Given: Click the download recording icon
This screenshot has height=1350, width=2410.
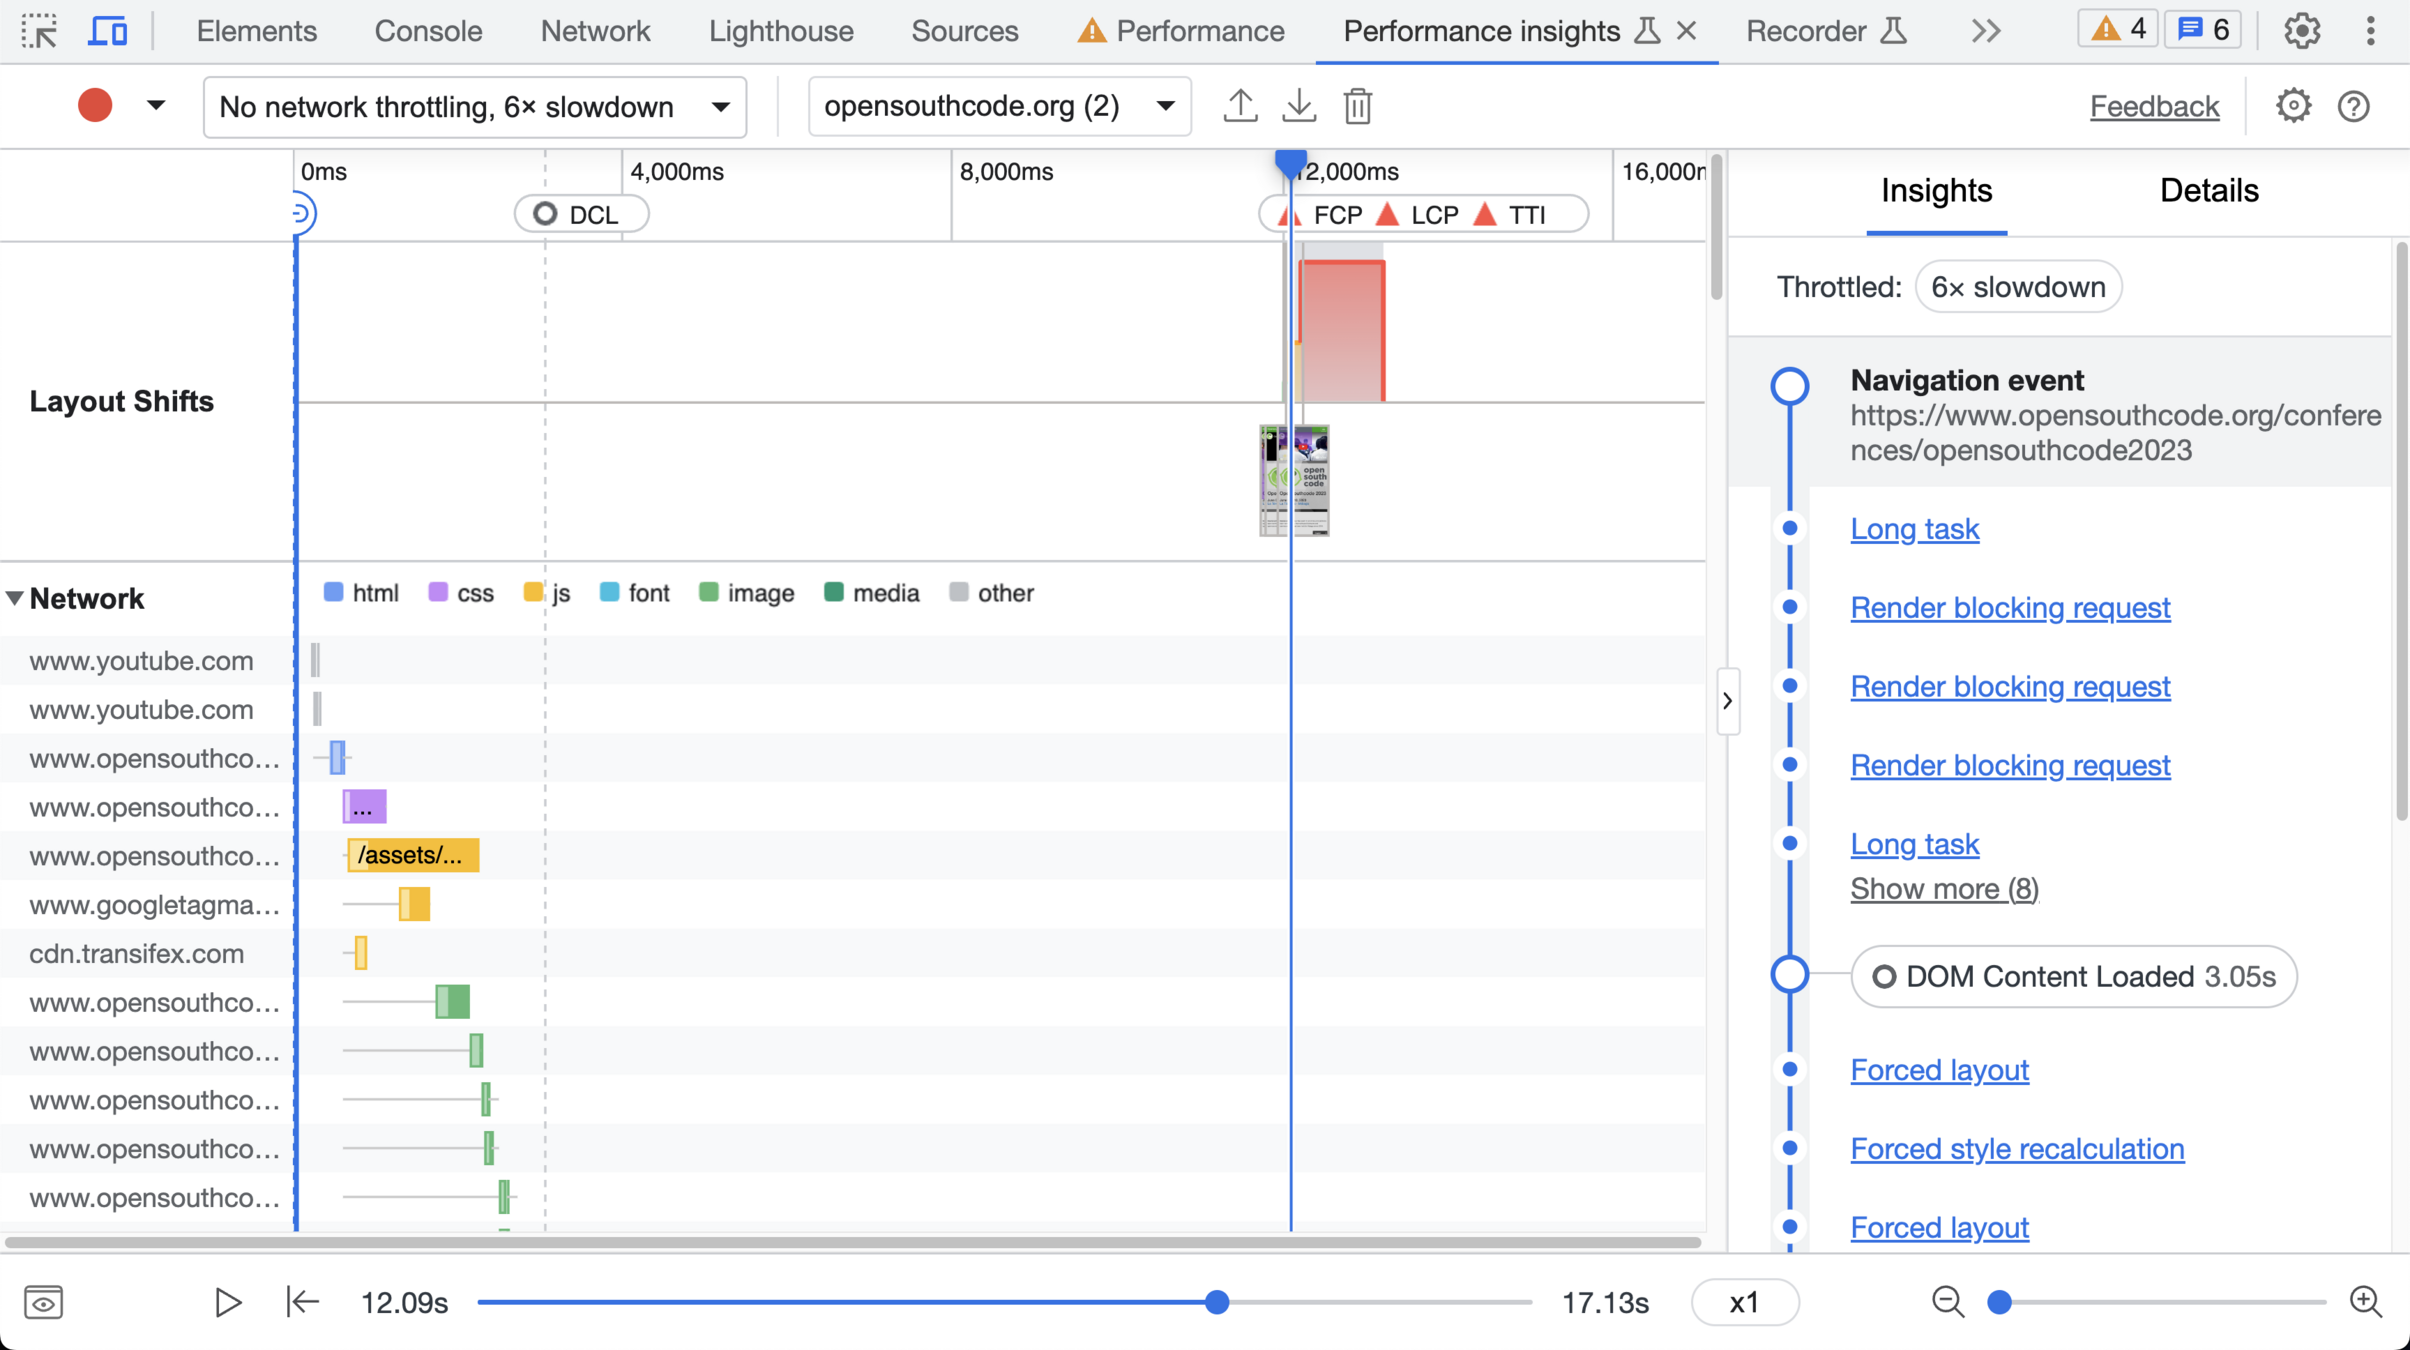Looking at the screenshot, I should pos(1299,106).
